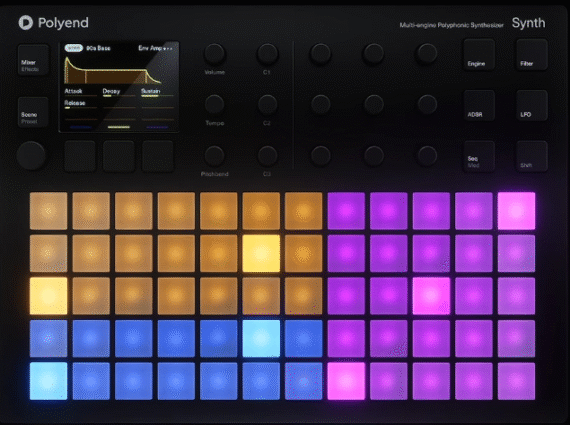
Task: Tap the brightly lit yellow pad in second row
Action: [261, 253]
